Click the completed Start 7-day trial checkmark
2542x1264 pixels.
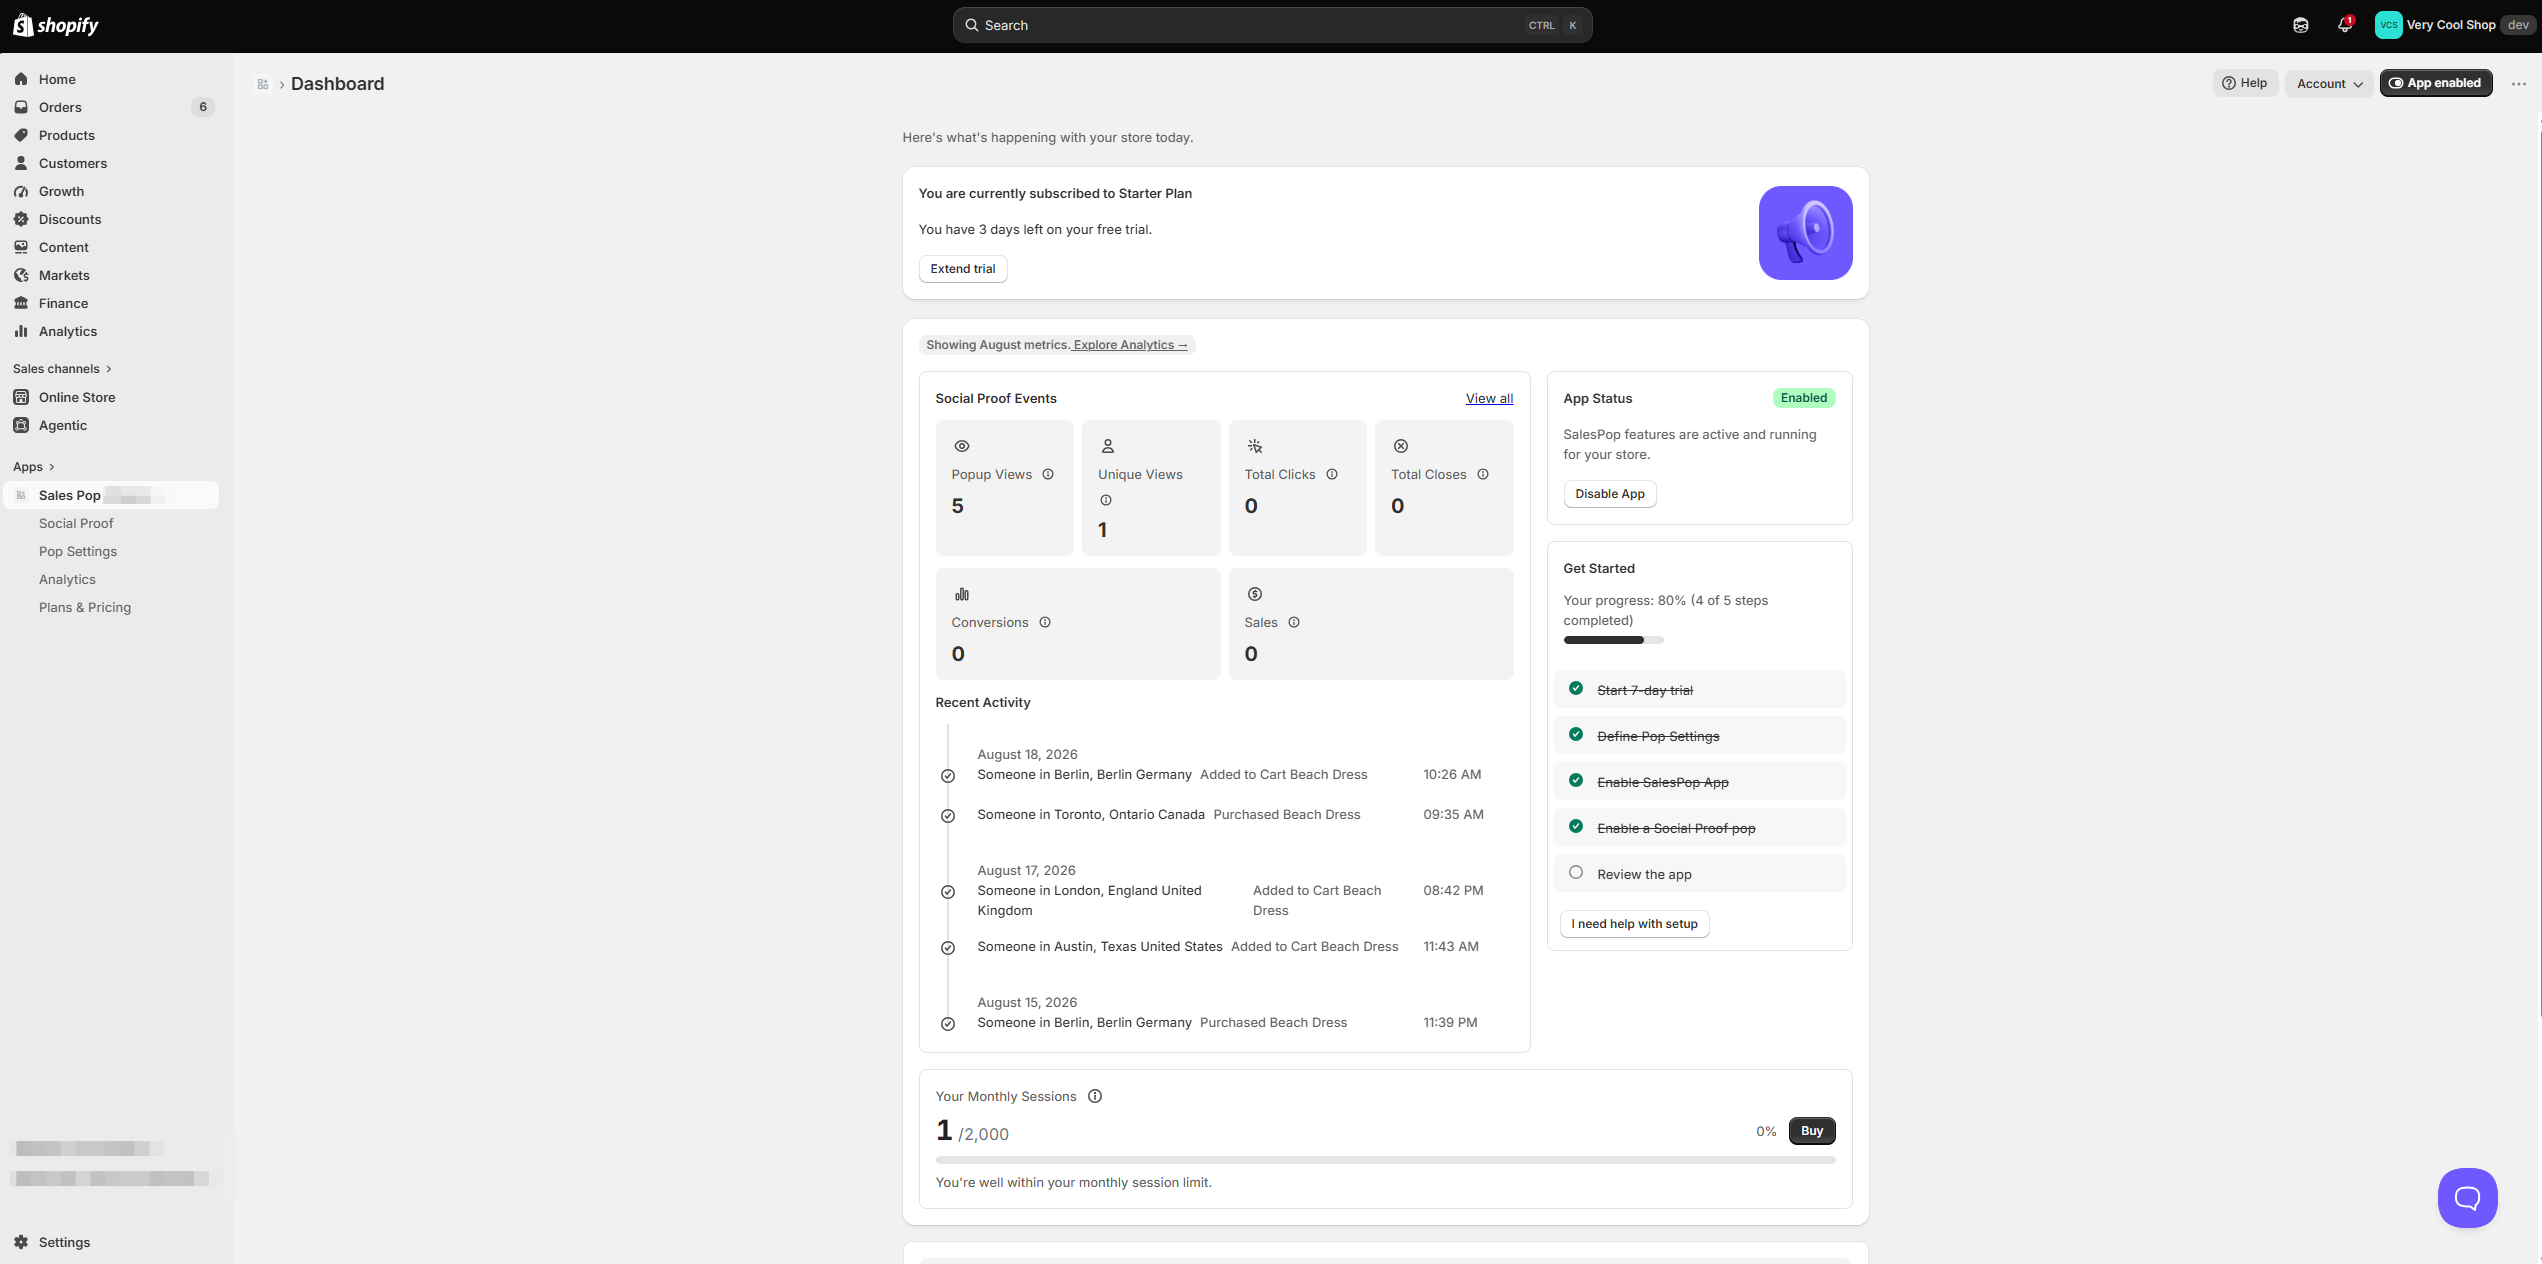[x=1576, y=689]
